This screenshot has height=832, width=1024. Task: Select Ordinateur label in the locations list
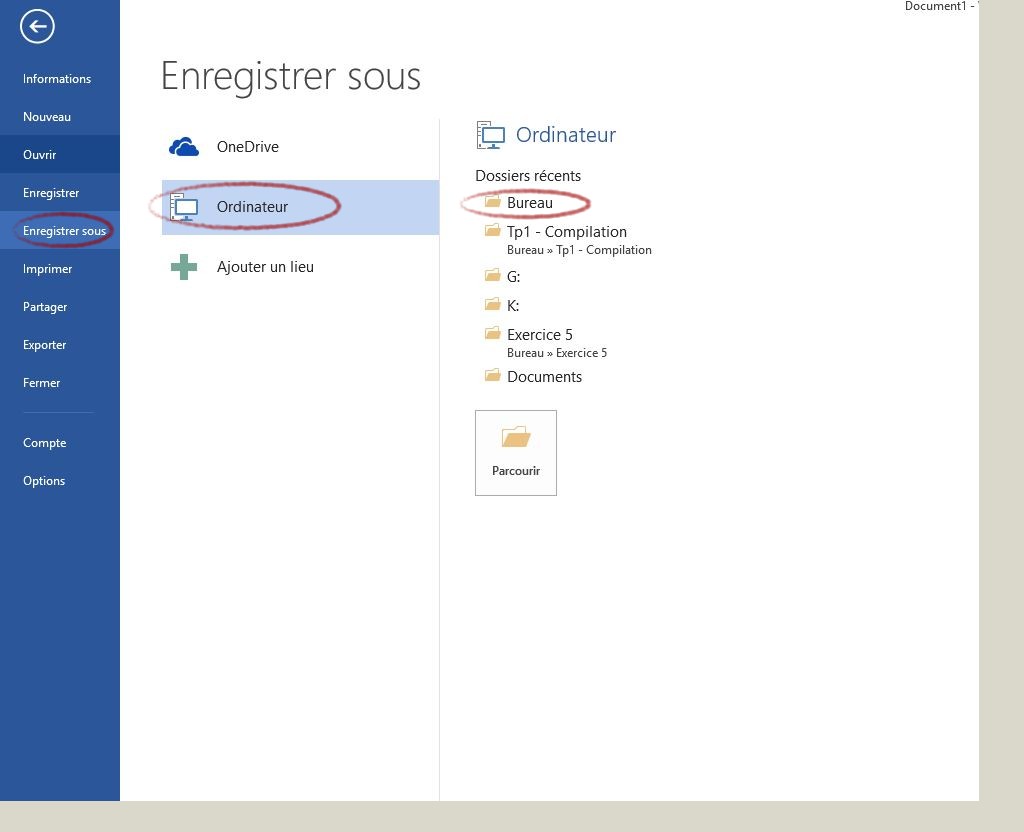point(252,207)
